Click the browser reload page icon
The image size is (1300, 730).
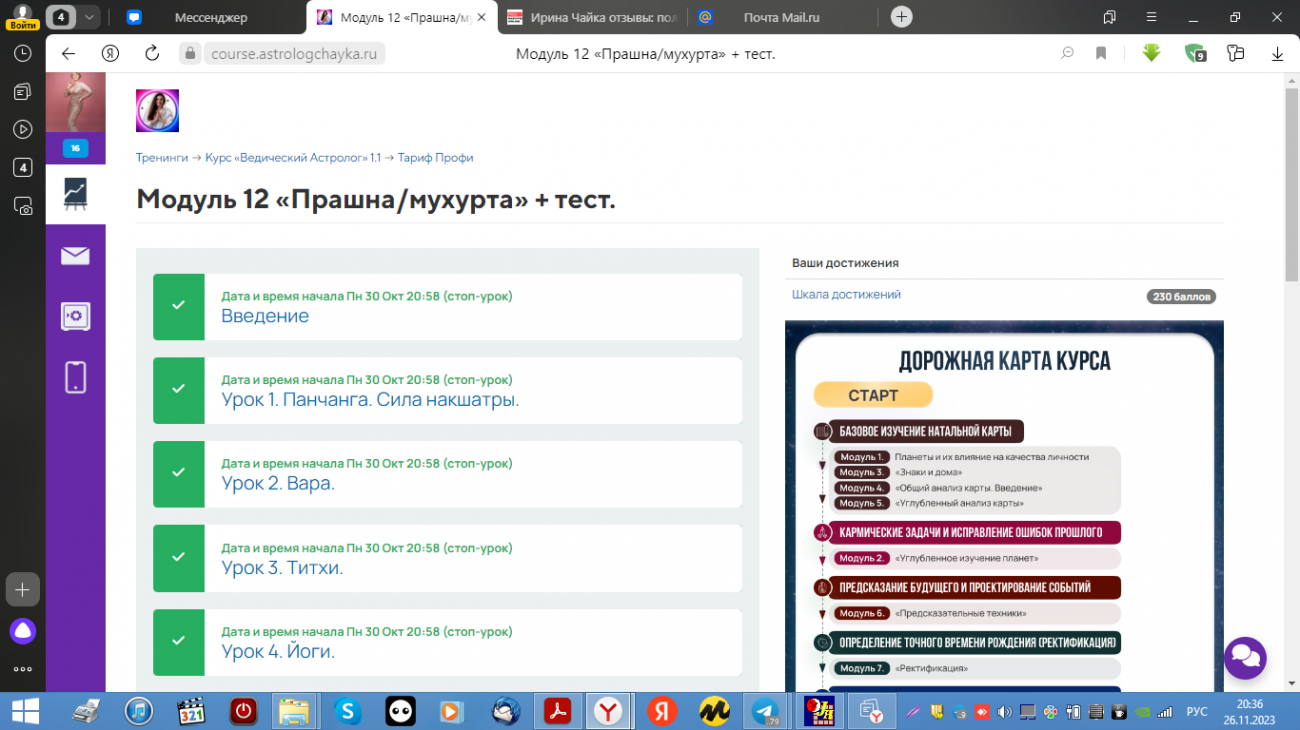152,54
